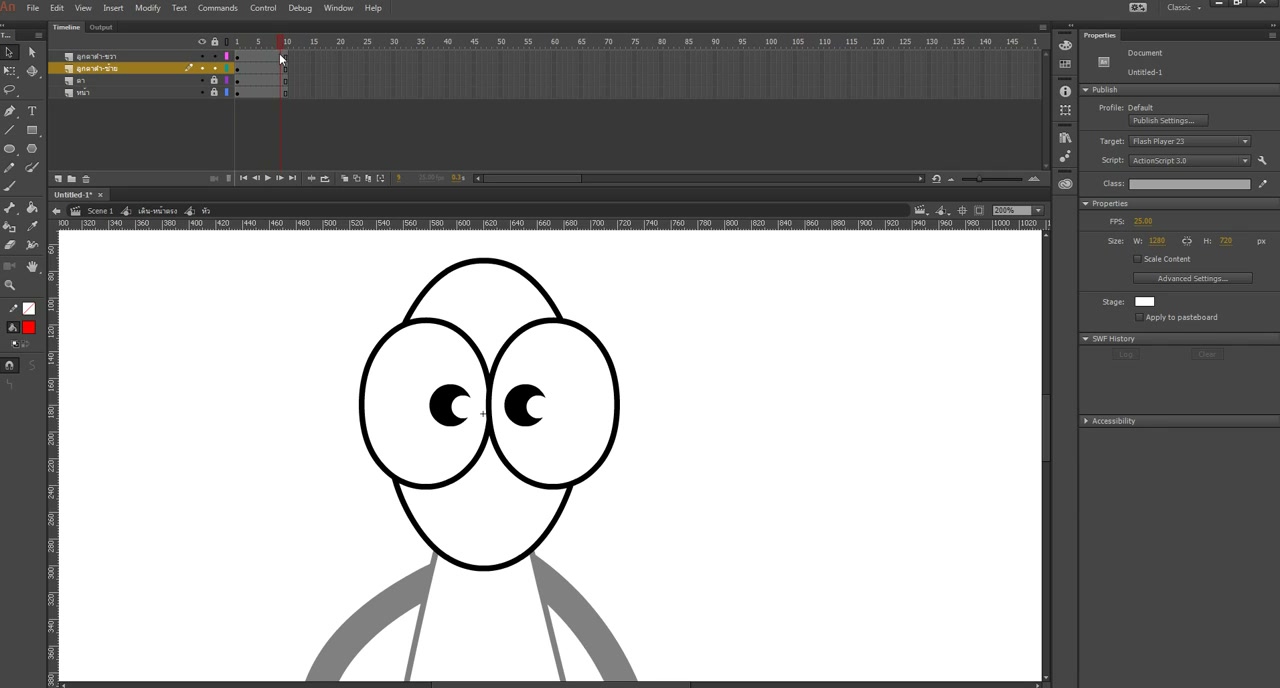
Task: Open the Script ActionScript 3.0 dropdown
Action: (1189, 160)
